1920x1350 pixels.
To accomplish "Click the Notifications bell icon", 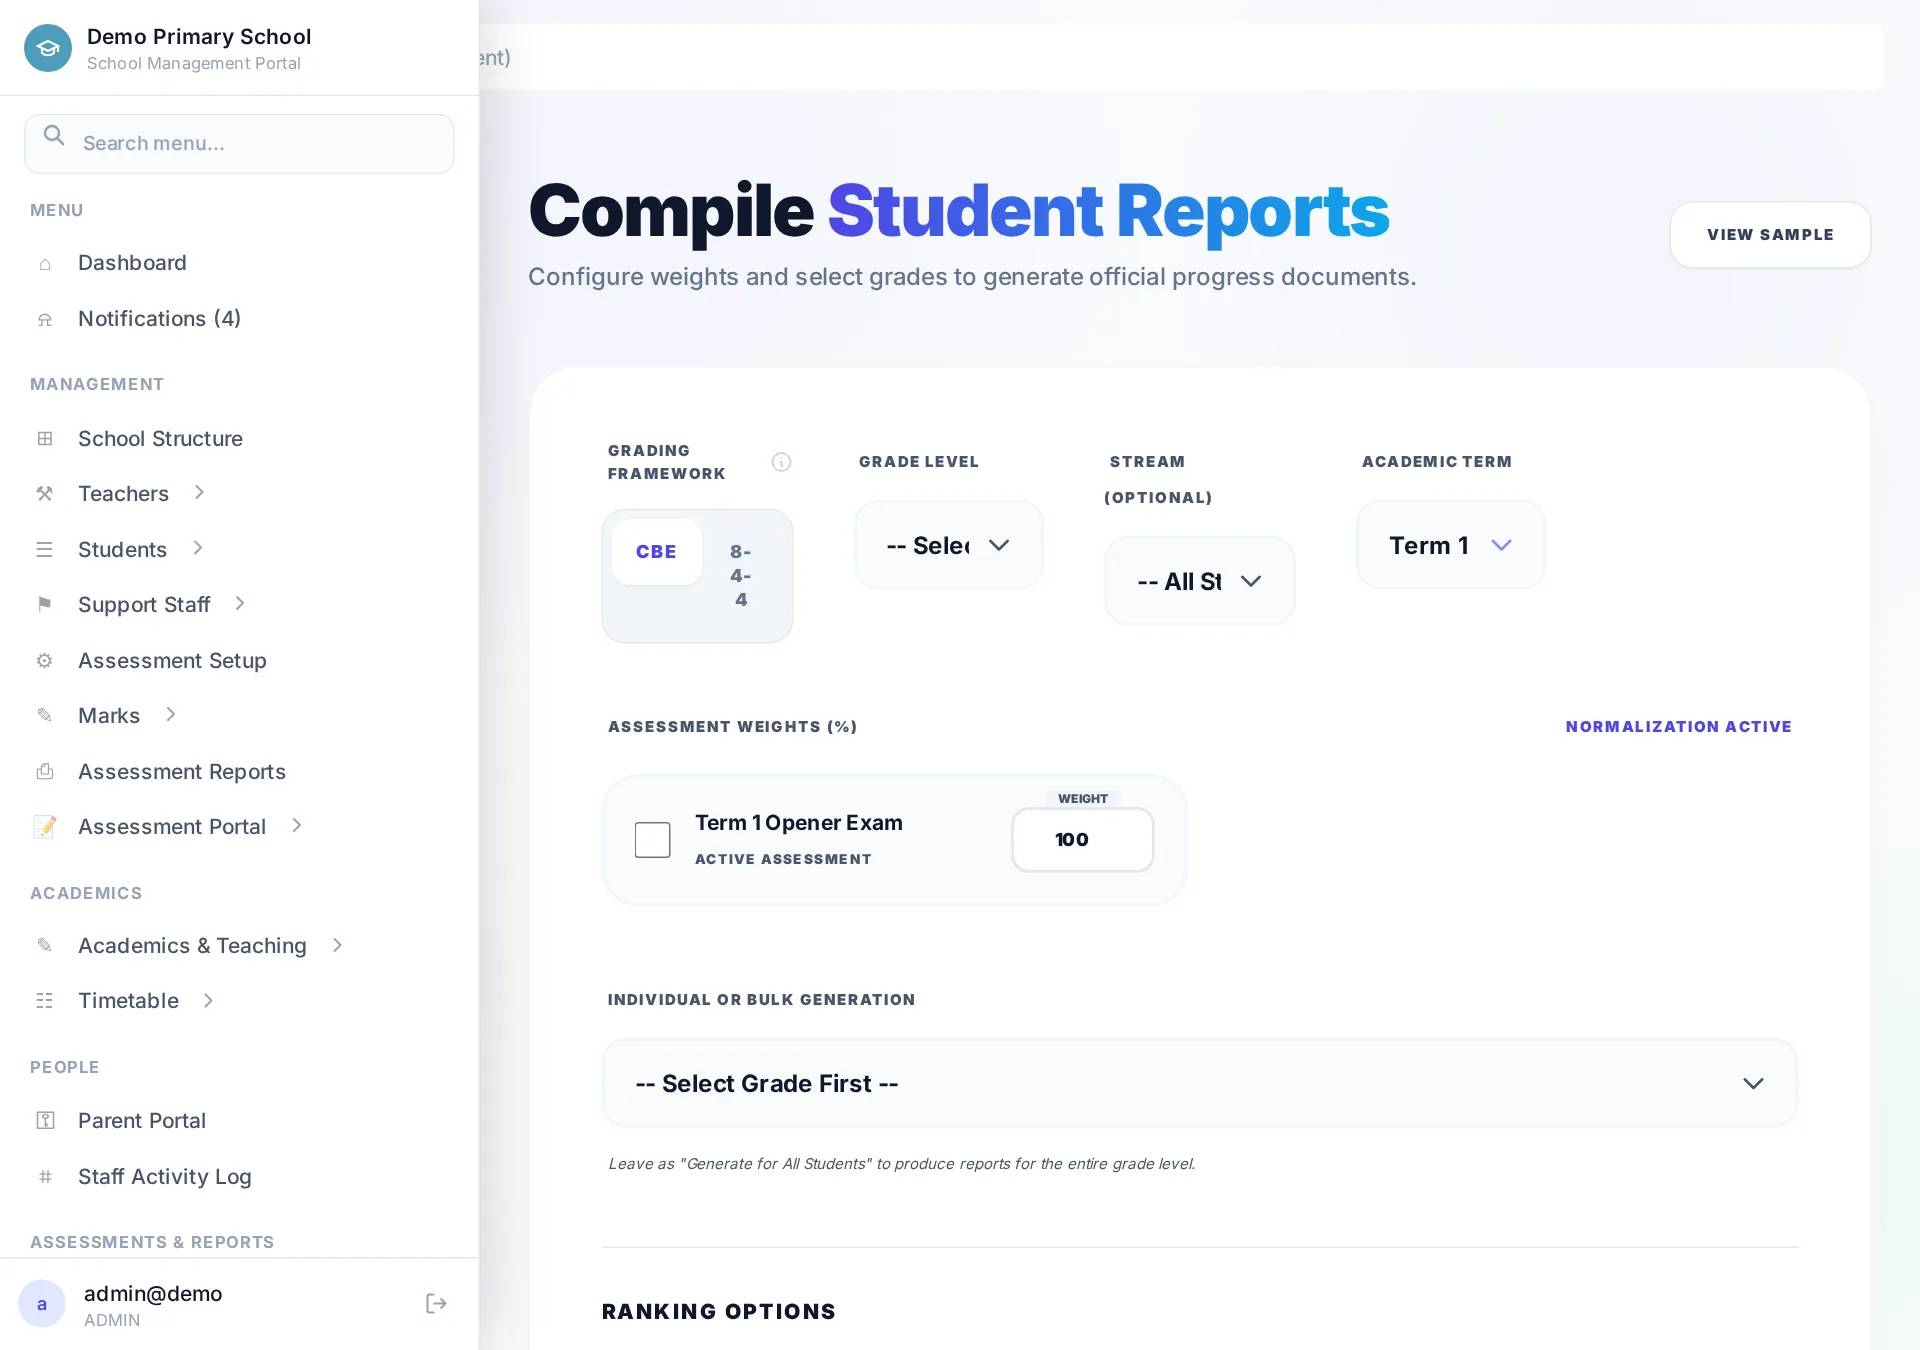I will (45, 320).
